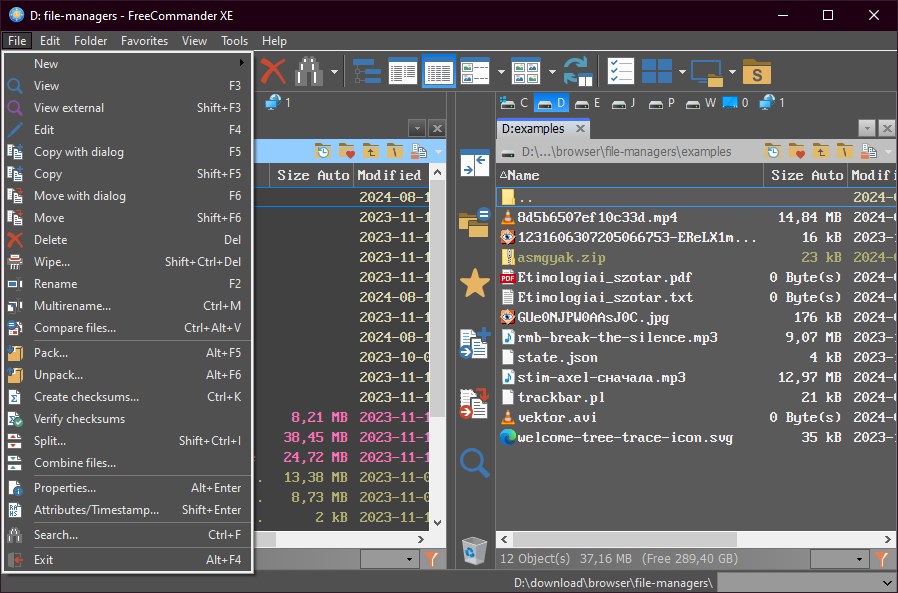Click the S folder icon in the toolbar
Screen dimensions: 898x593
pyautogui.click(x=757, y=72)
